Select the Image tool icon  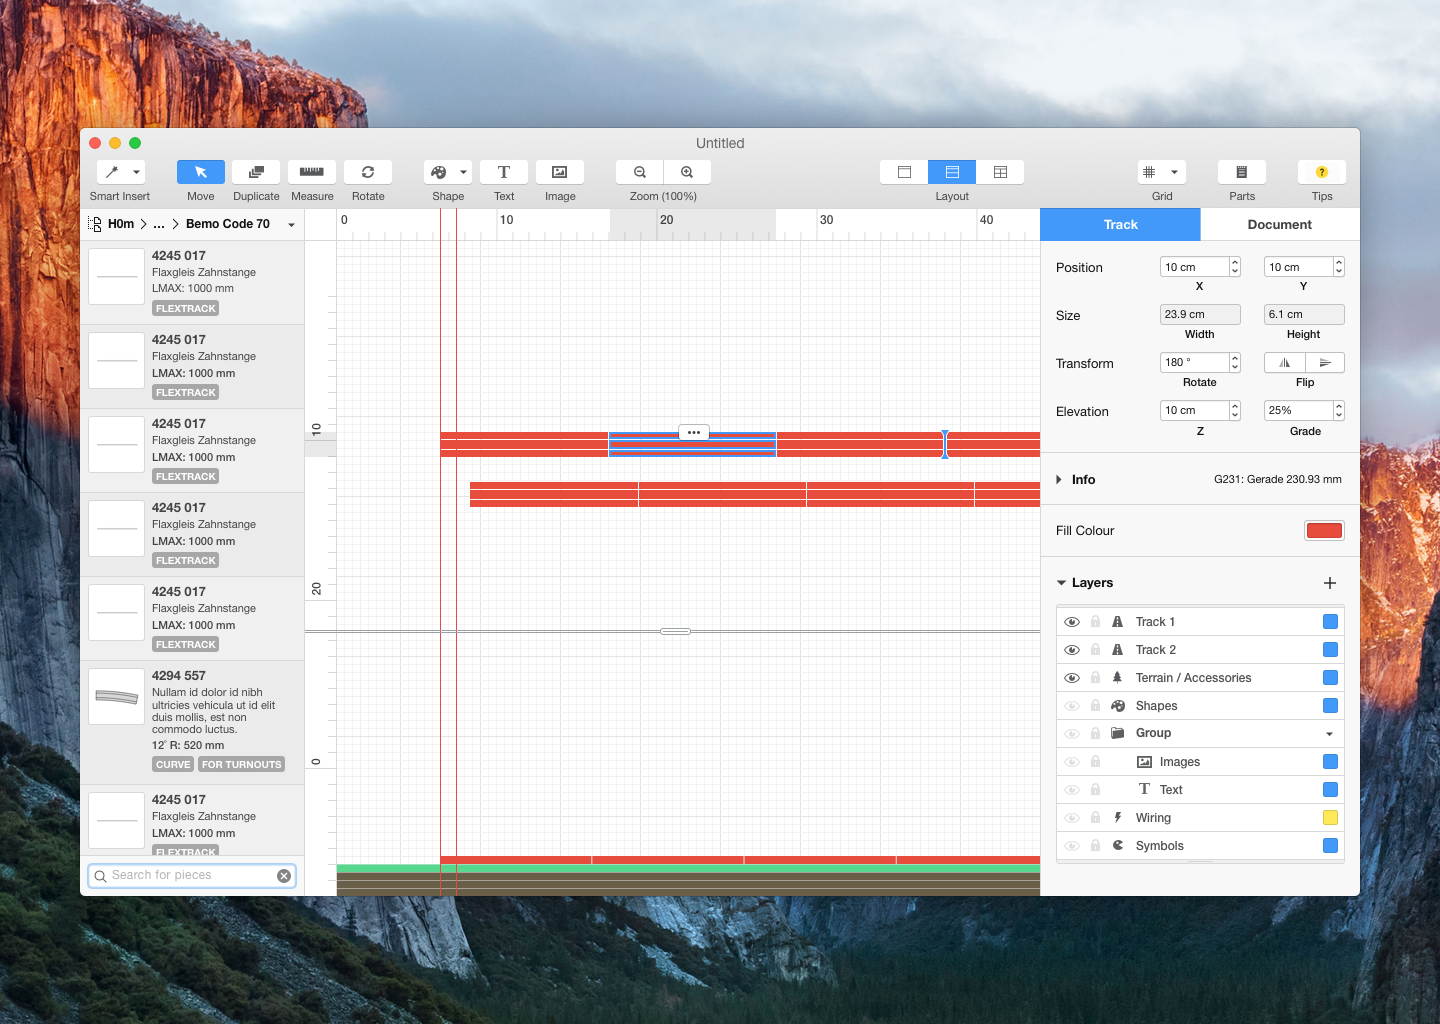[560, 172]
